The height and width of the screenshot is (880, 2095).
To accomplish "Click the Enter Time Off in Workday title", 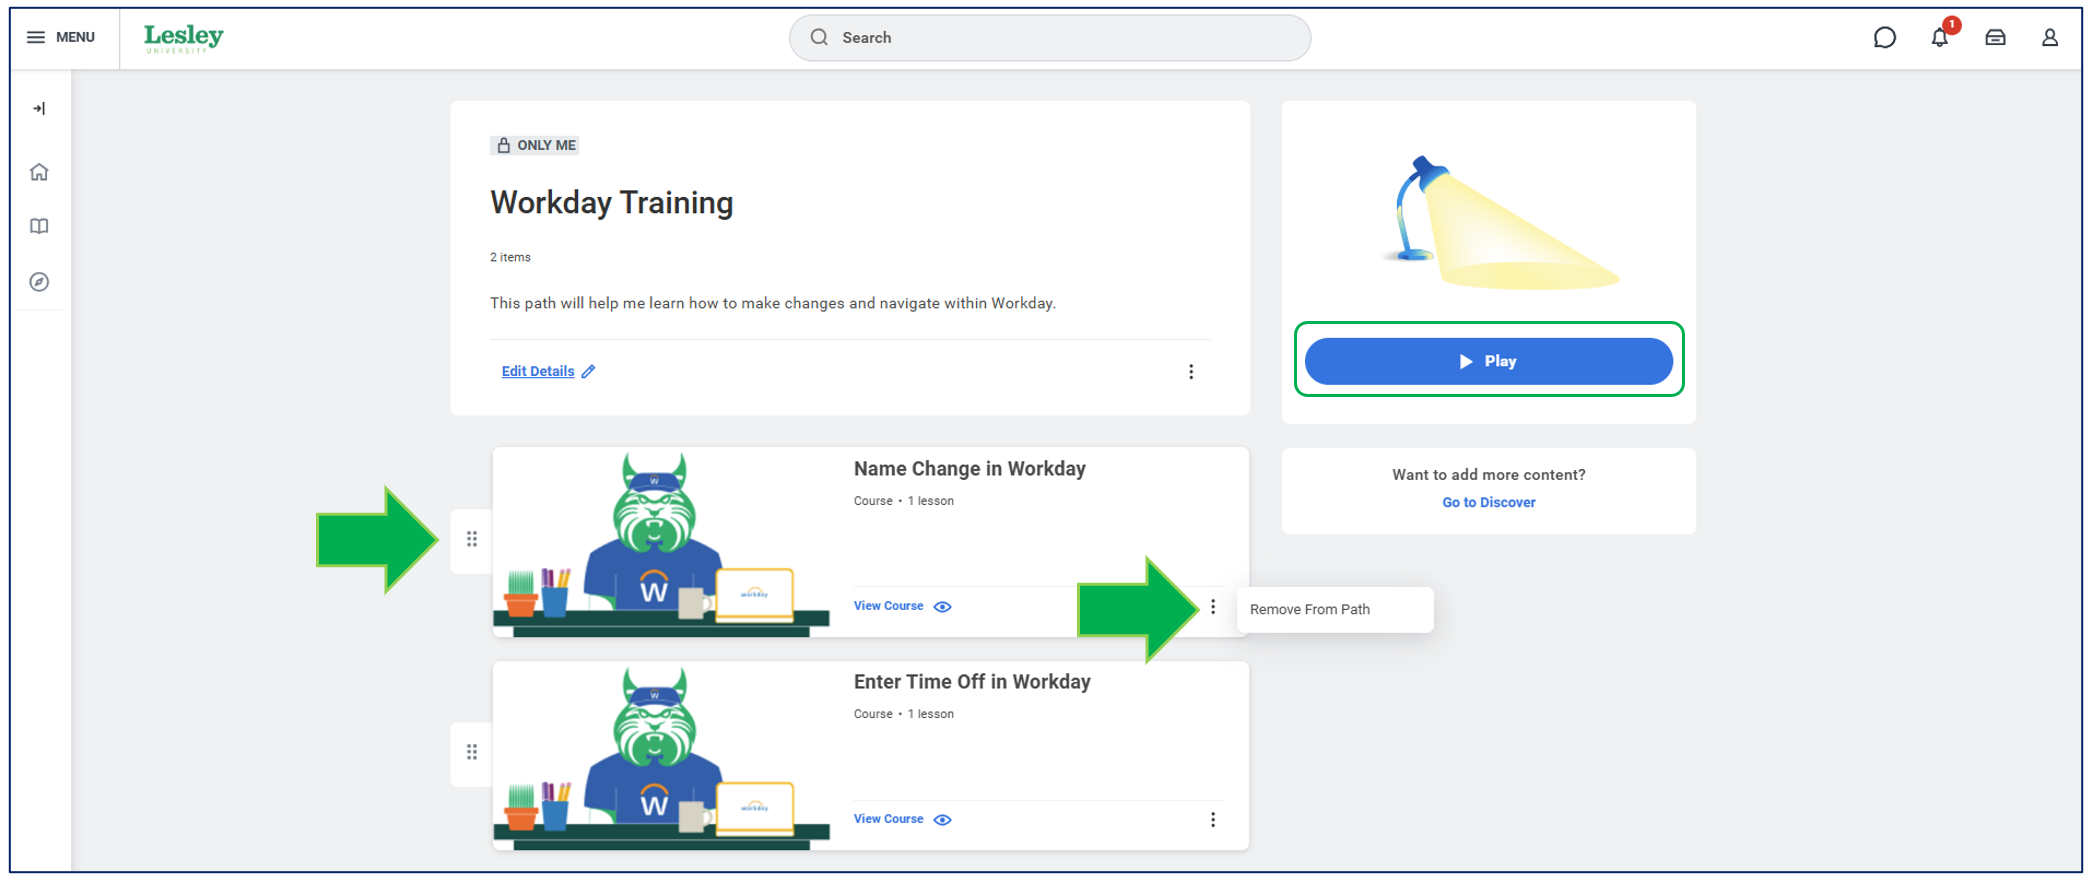I will click(x=972, y=681).
